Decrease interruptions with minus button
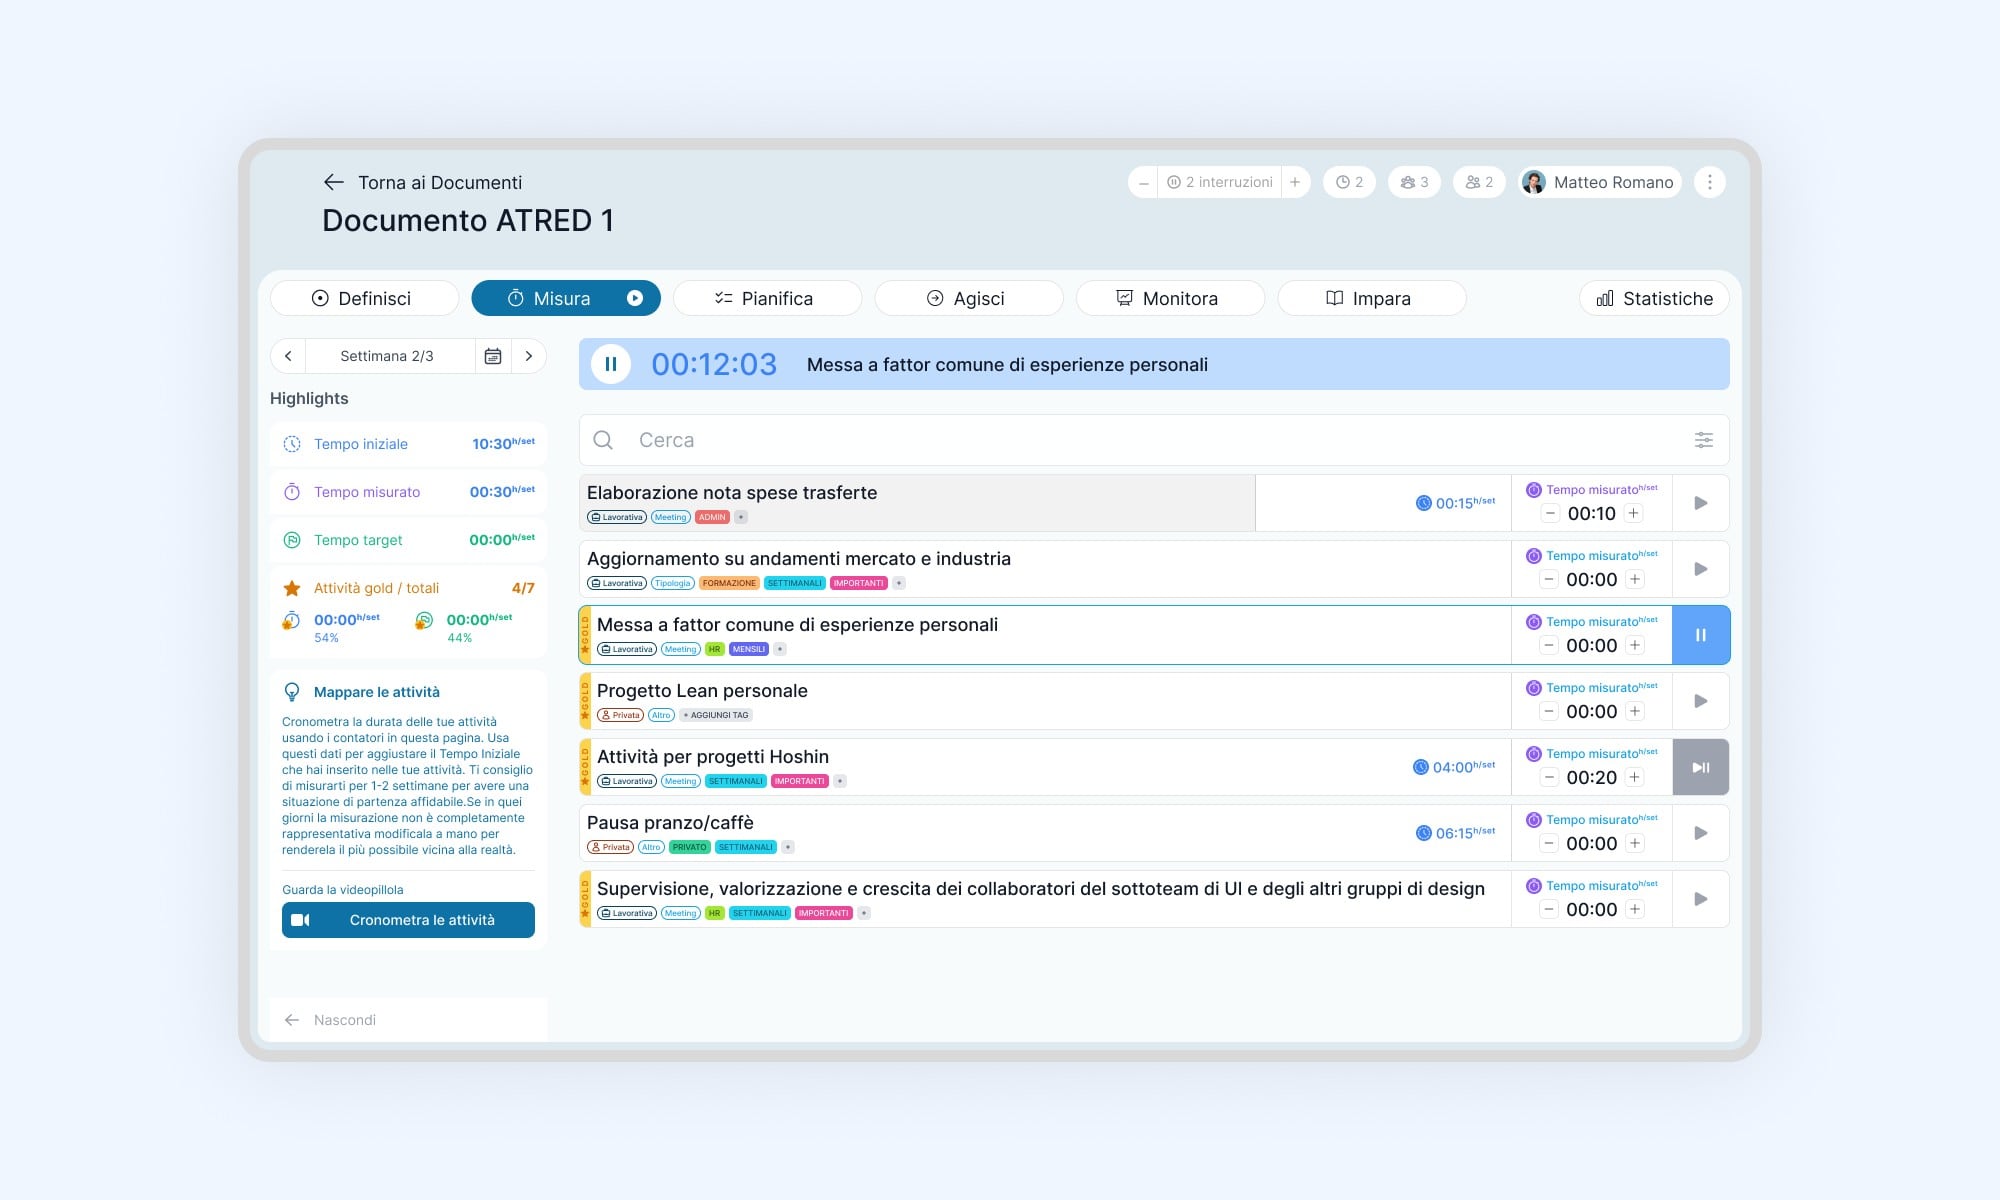Screen dimensions: 2000x1200 click(x=1143, y=182)
